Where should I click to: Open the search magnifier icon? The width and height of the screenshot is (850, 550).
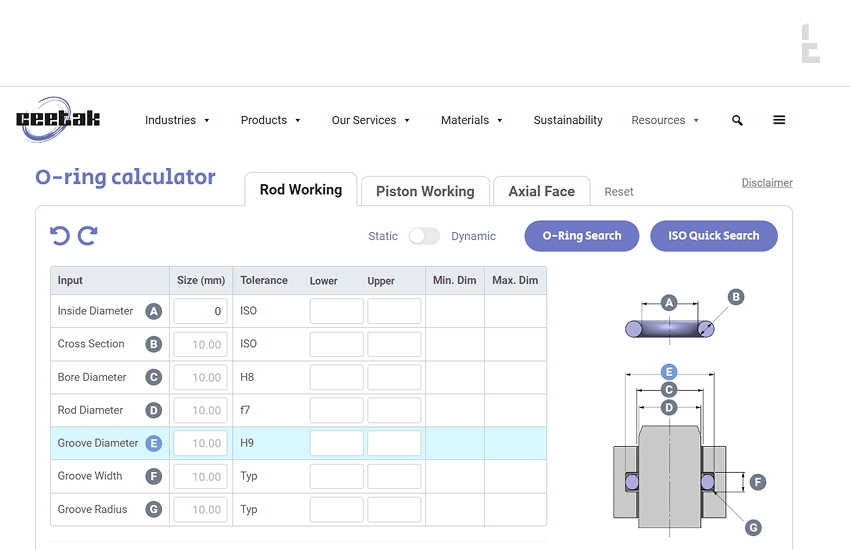click(x=737, y=120)
